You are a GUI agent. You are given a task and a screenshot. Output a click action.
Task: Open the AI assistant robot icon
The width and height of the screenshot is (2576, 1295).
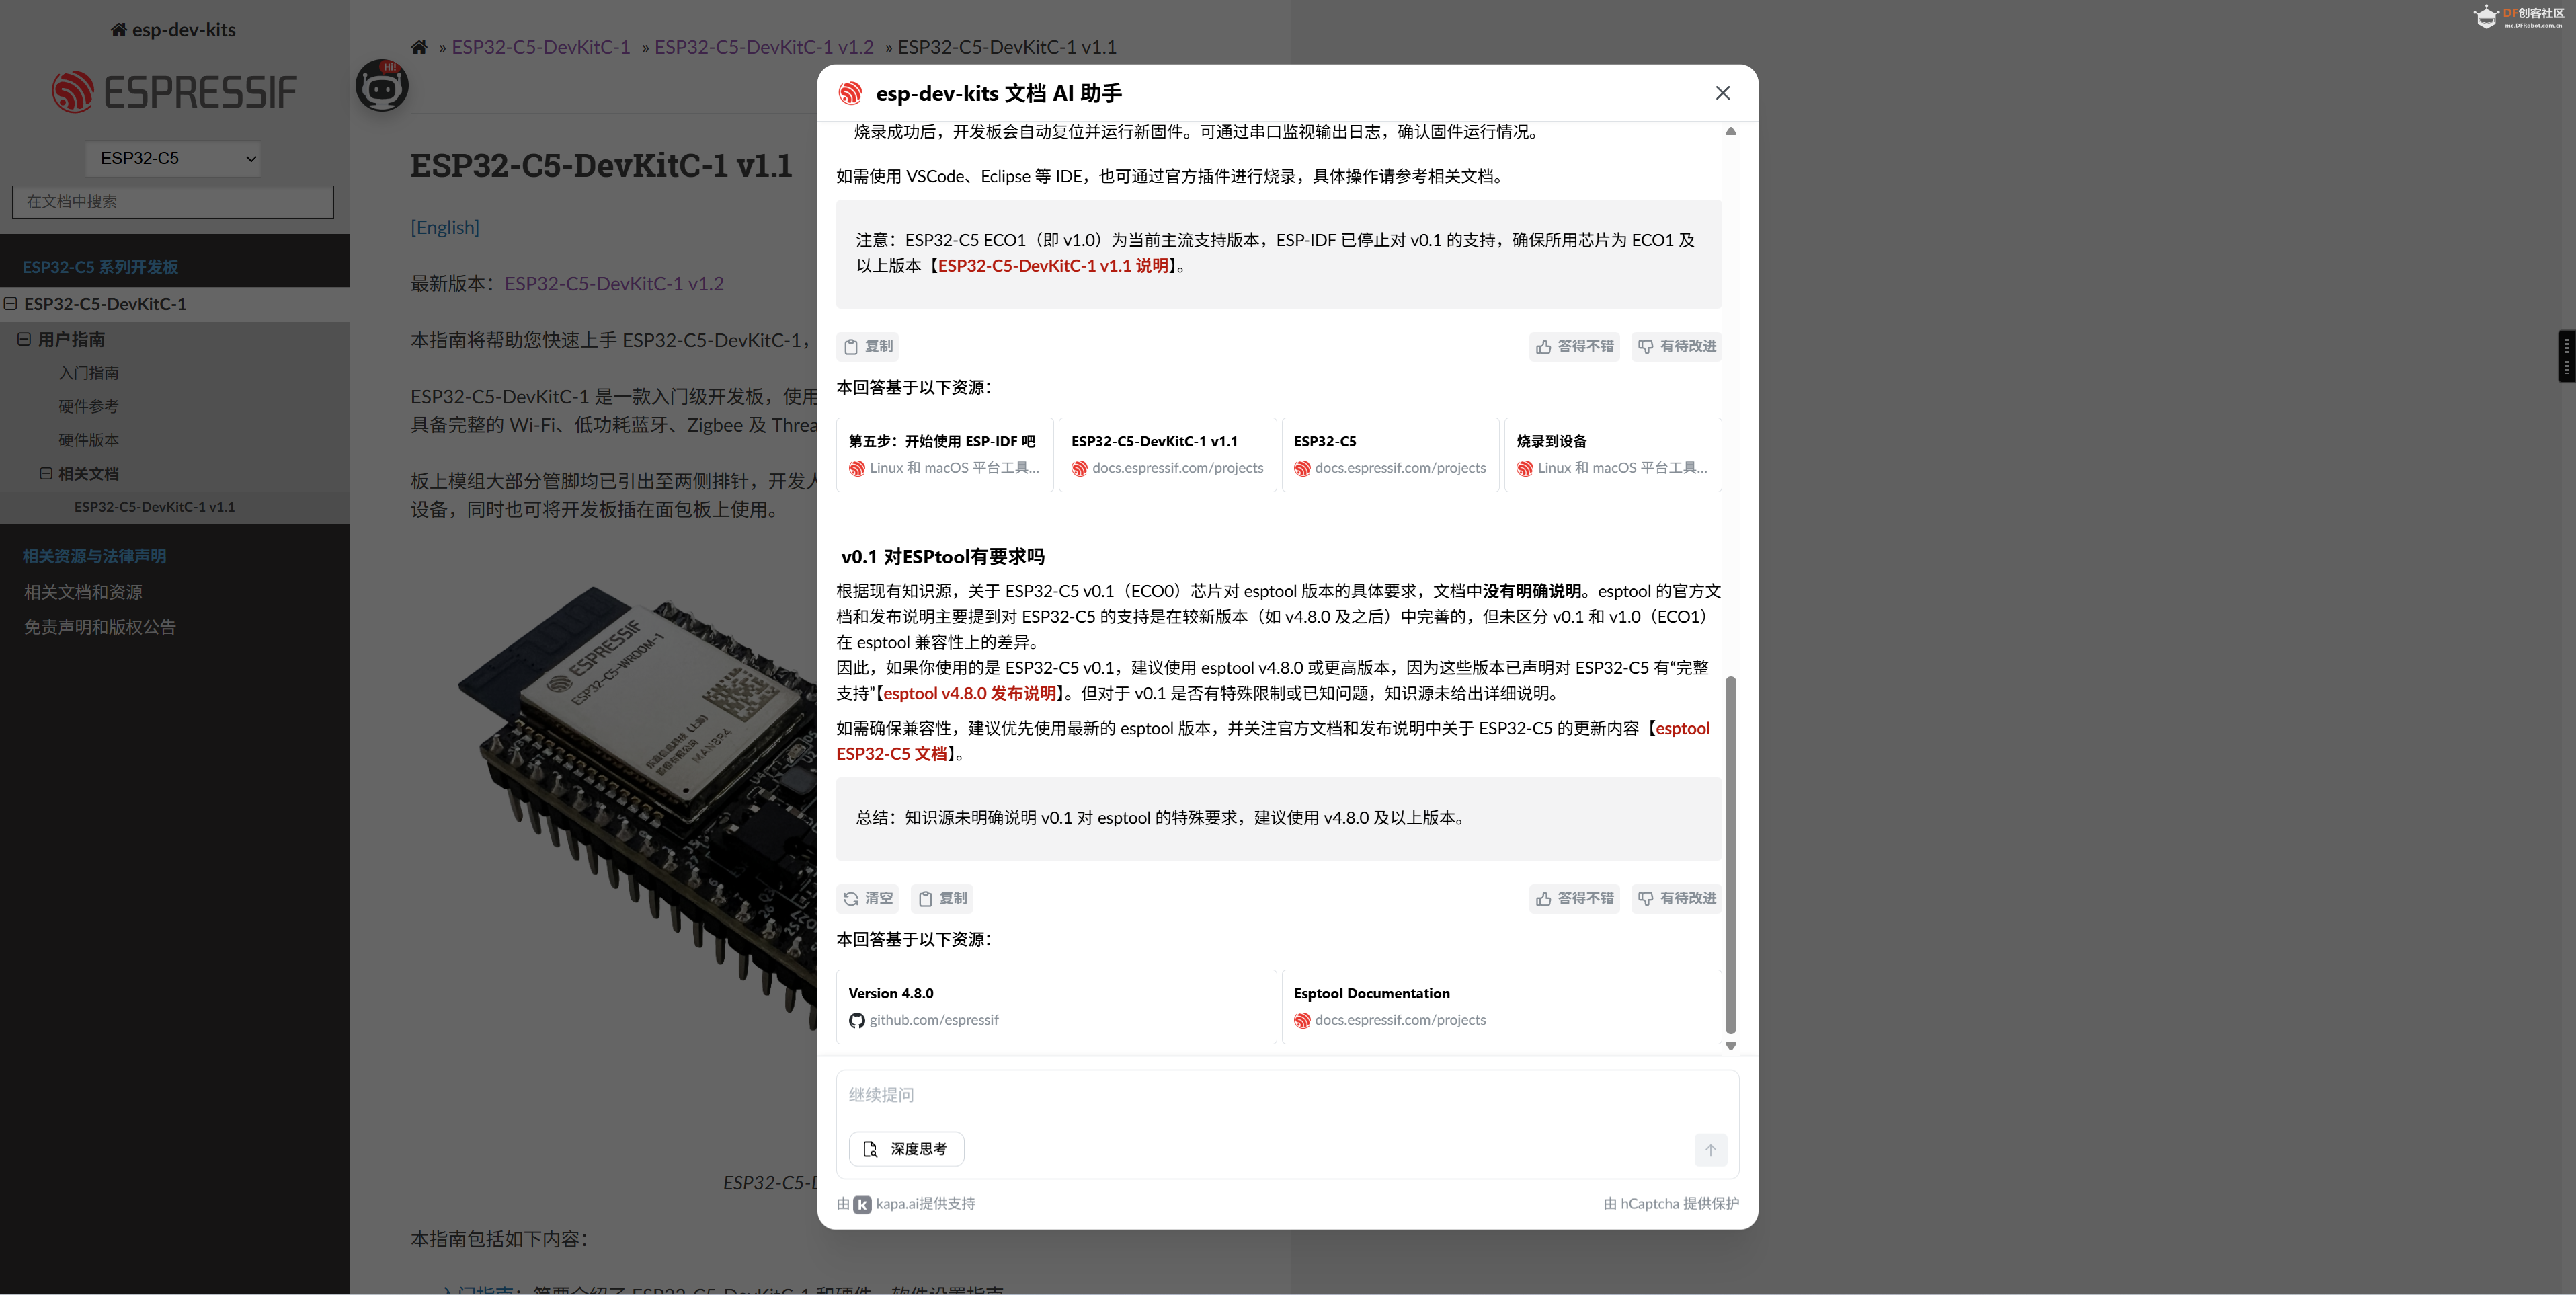[382, 86]
